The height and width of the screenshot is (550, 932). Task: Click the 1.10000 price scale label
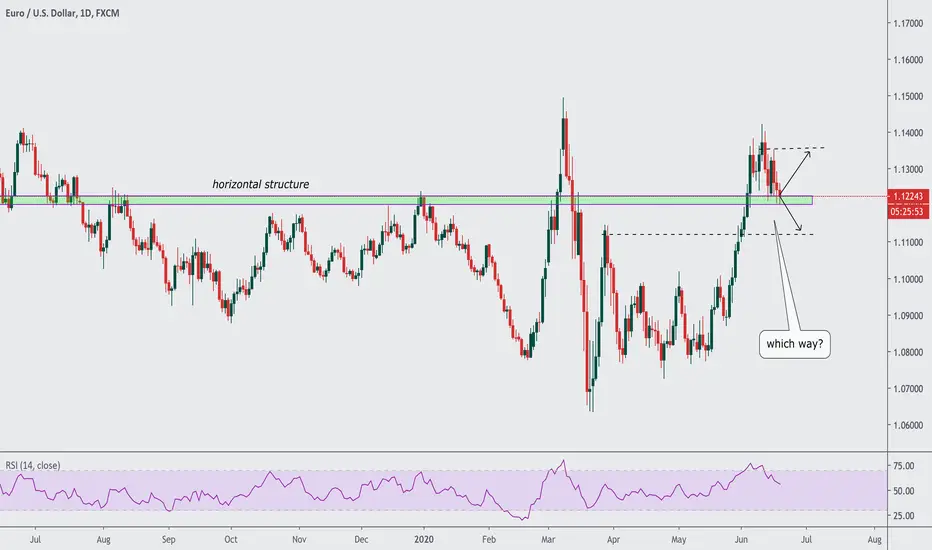pos(908,279)
